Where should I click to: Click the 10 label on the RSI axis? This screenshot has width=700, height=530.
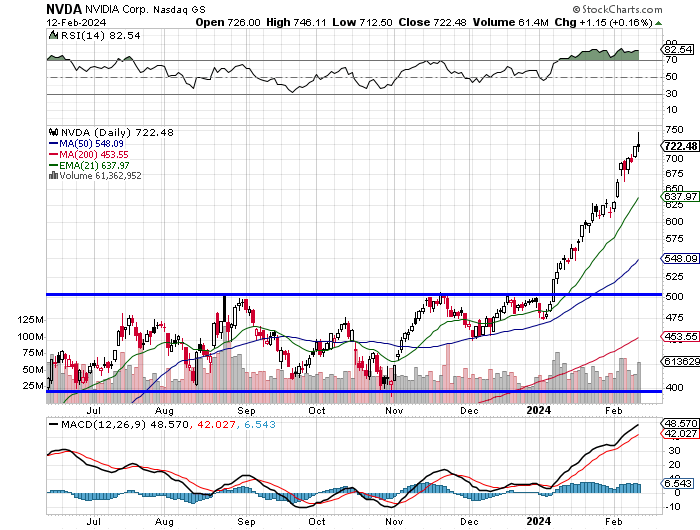pos(671,110)
